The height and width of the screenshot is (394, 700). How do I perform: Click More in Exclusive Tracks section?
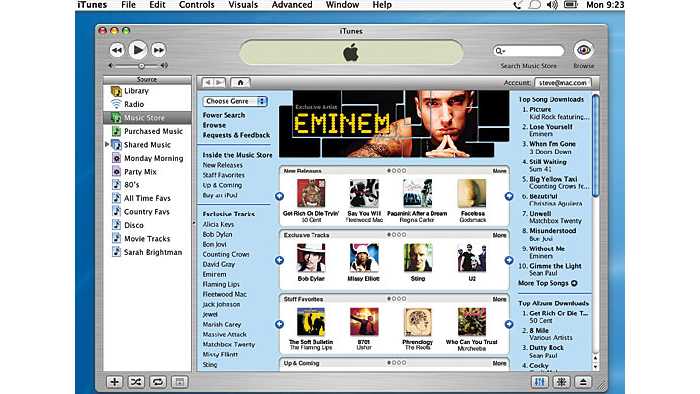500,235
